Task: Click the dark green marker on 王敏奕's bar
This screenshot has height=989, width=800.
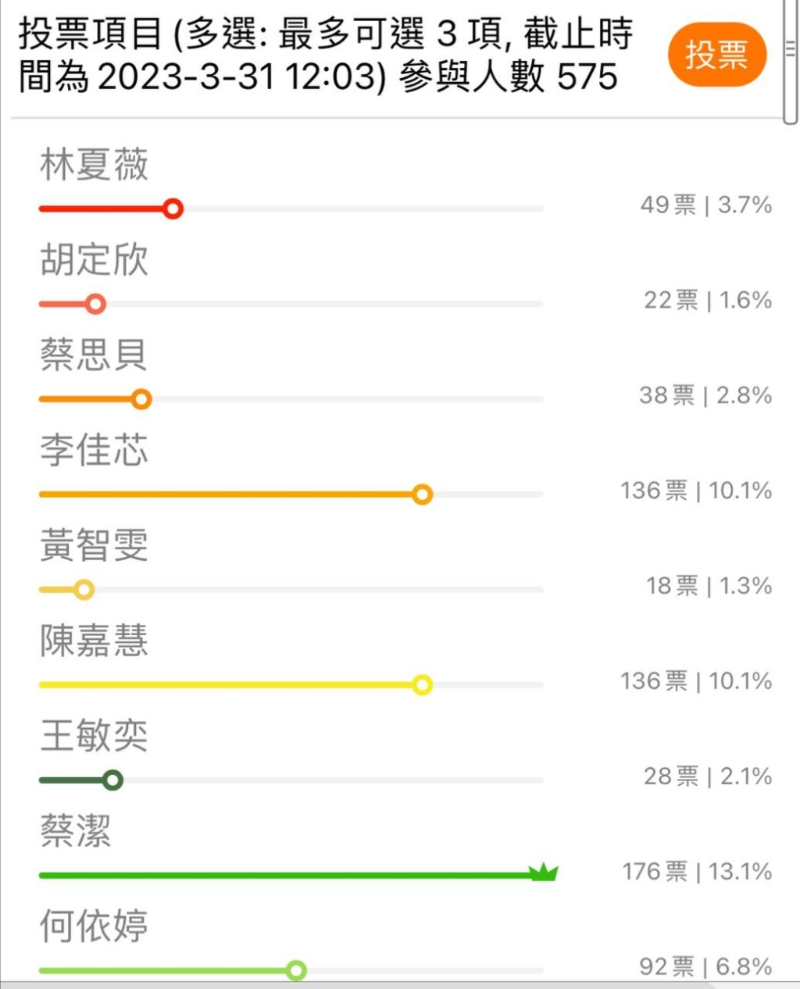Action: click(113, 780)
